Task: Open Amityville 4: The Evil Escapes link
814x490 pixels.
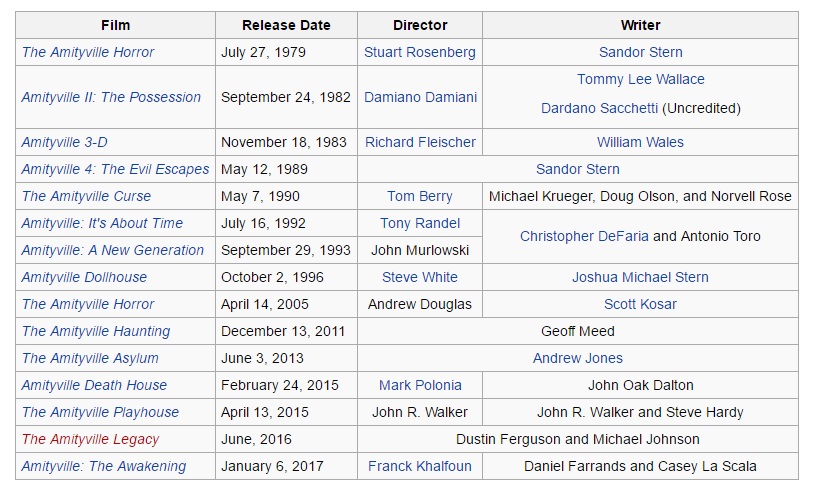Action: click(115, 169)
